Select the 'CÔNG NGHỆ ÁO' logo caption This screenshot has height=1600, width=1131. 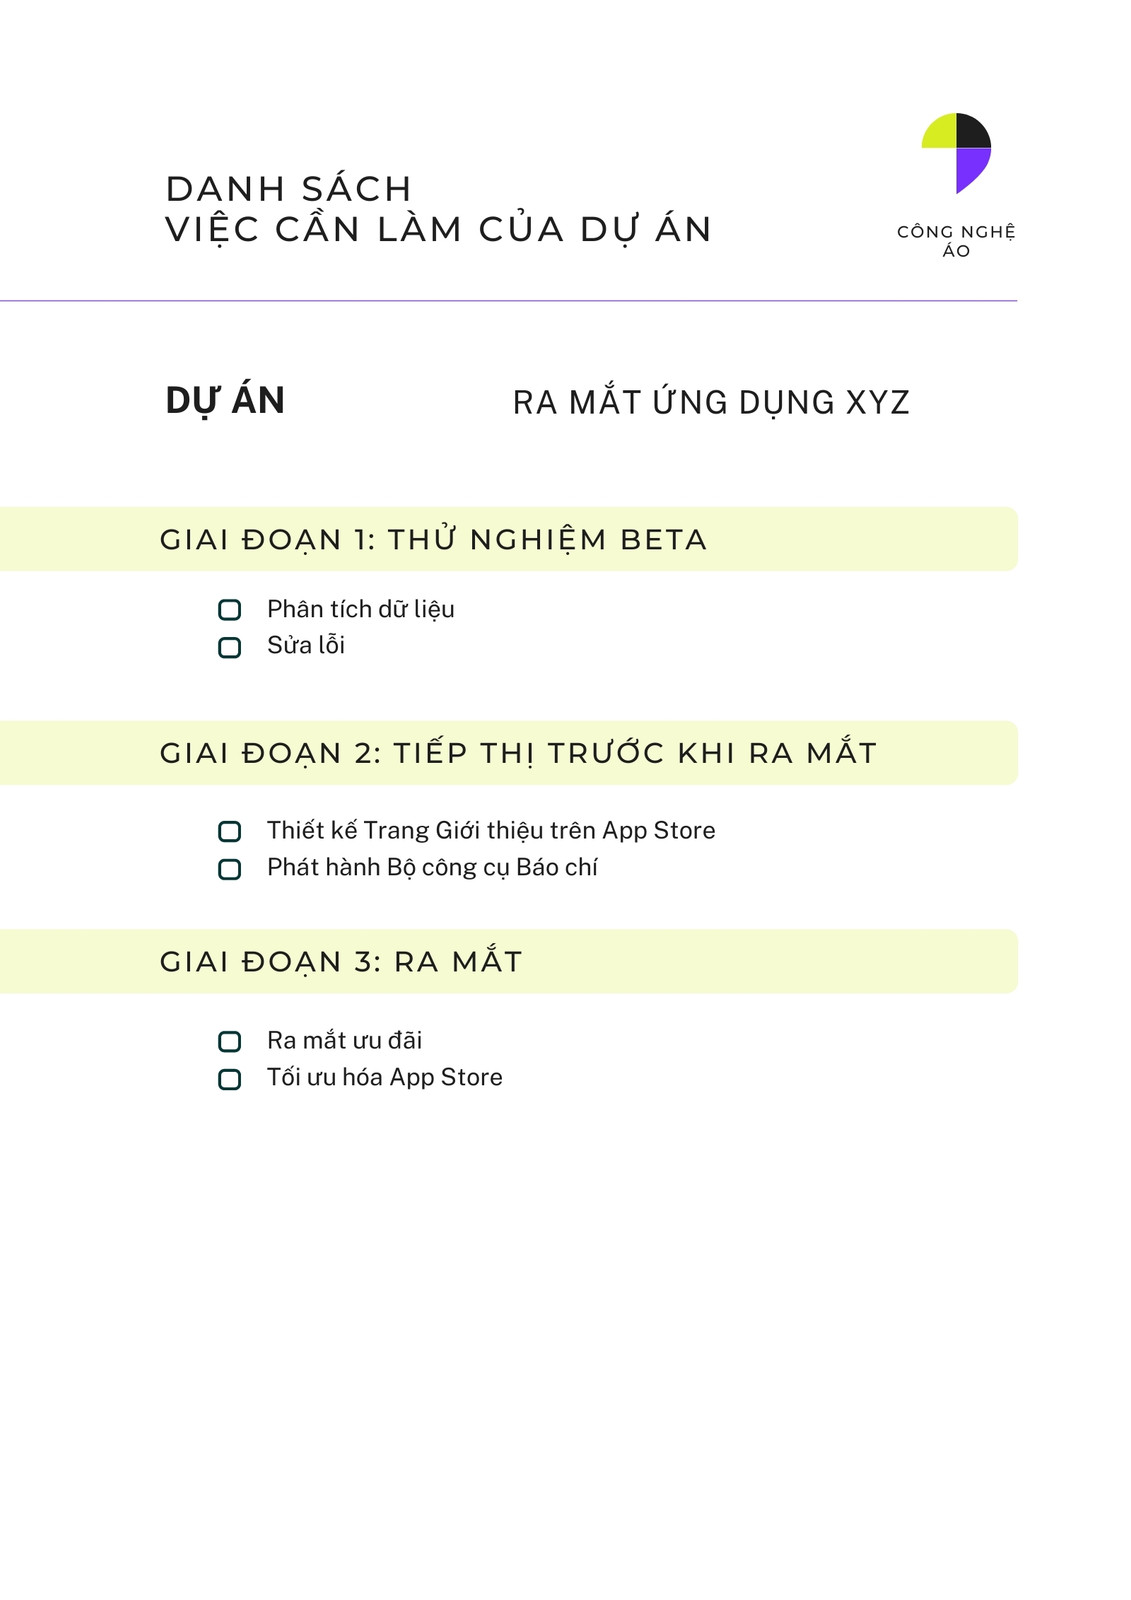[x=956, y=241]
